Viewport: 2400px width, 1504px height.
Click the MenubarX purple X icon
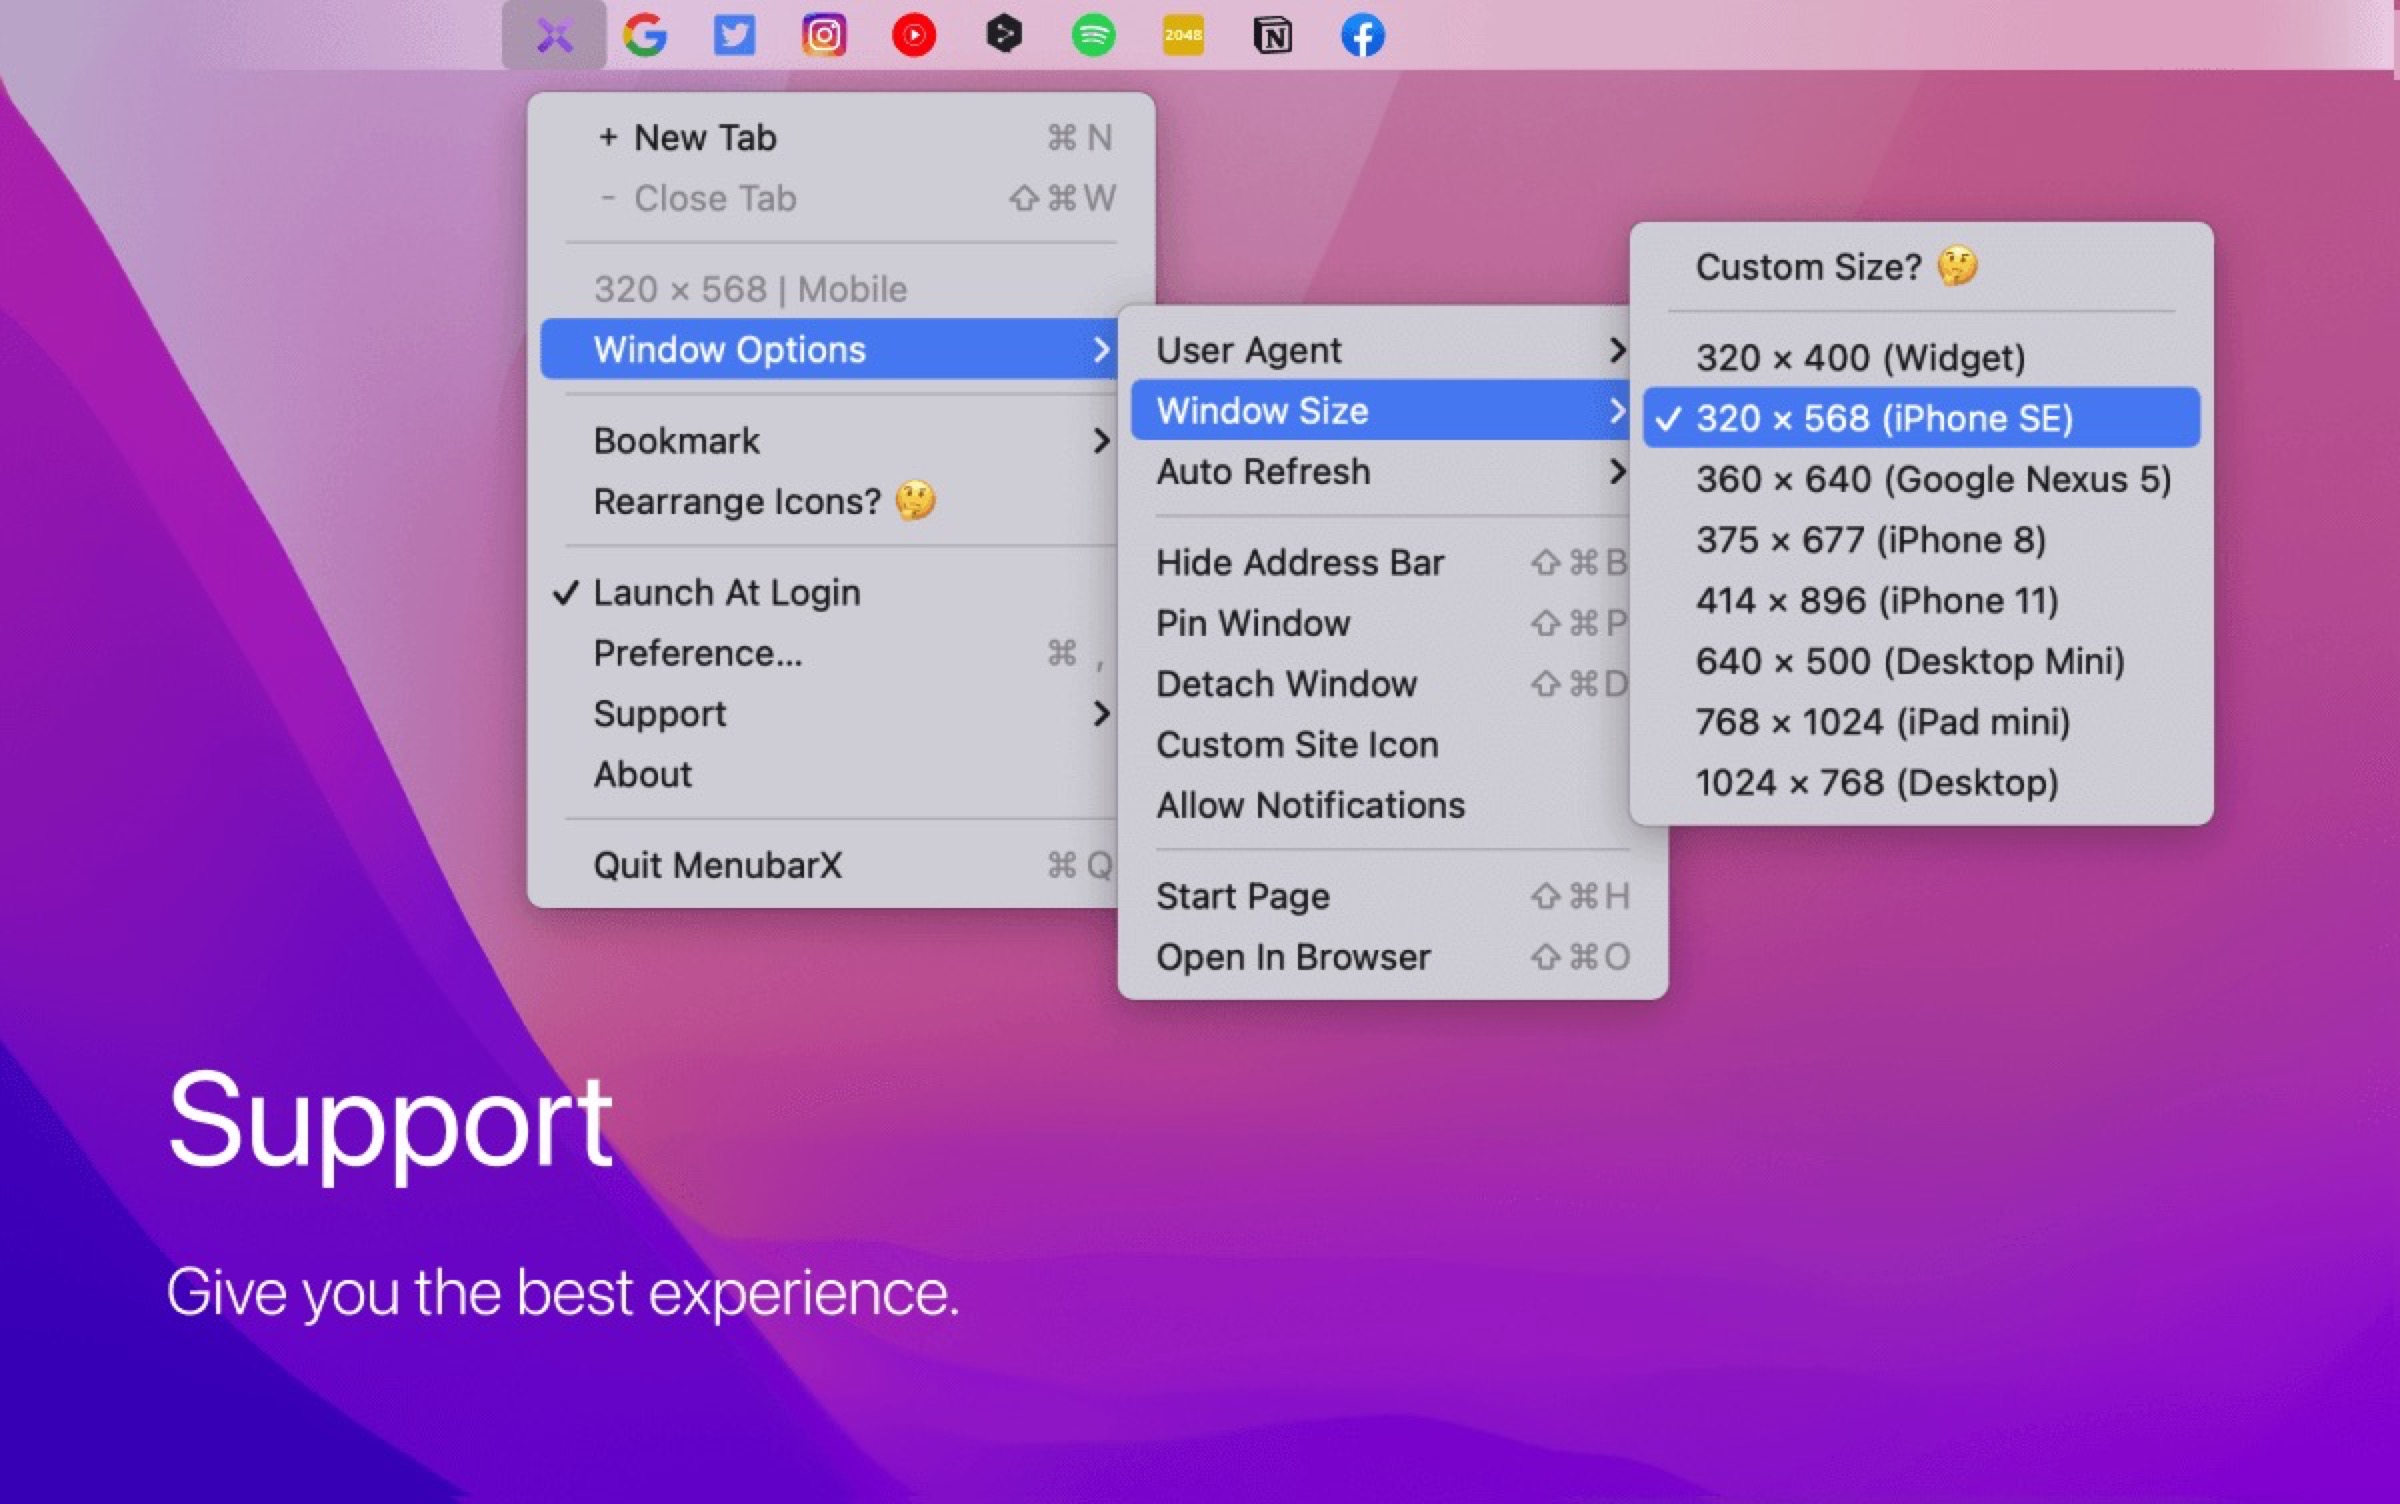pos(554,37)
